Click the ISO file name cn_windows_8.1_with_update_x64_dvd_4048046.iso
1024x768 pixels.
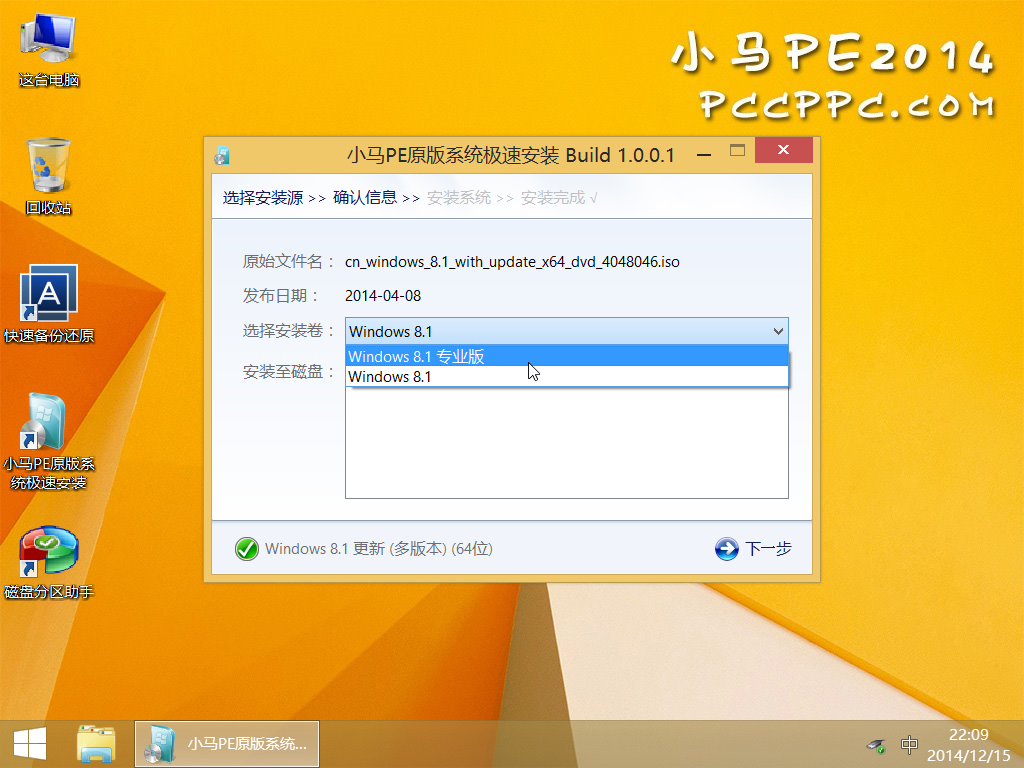click(512, 262)
